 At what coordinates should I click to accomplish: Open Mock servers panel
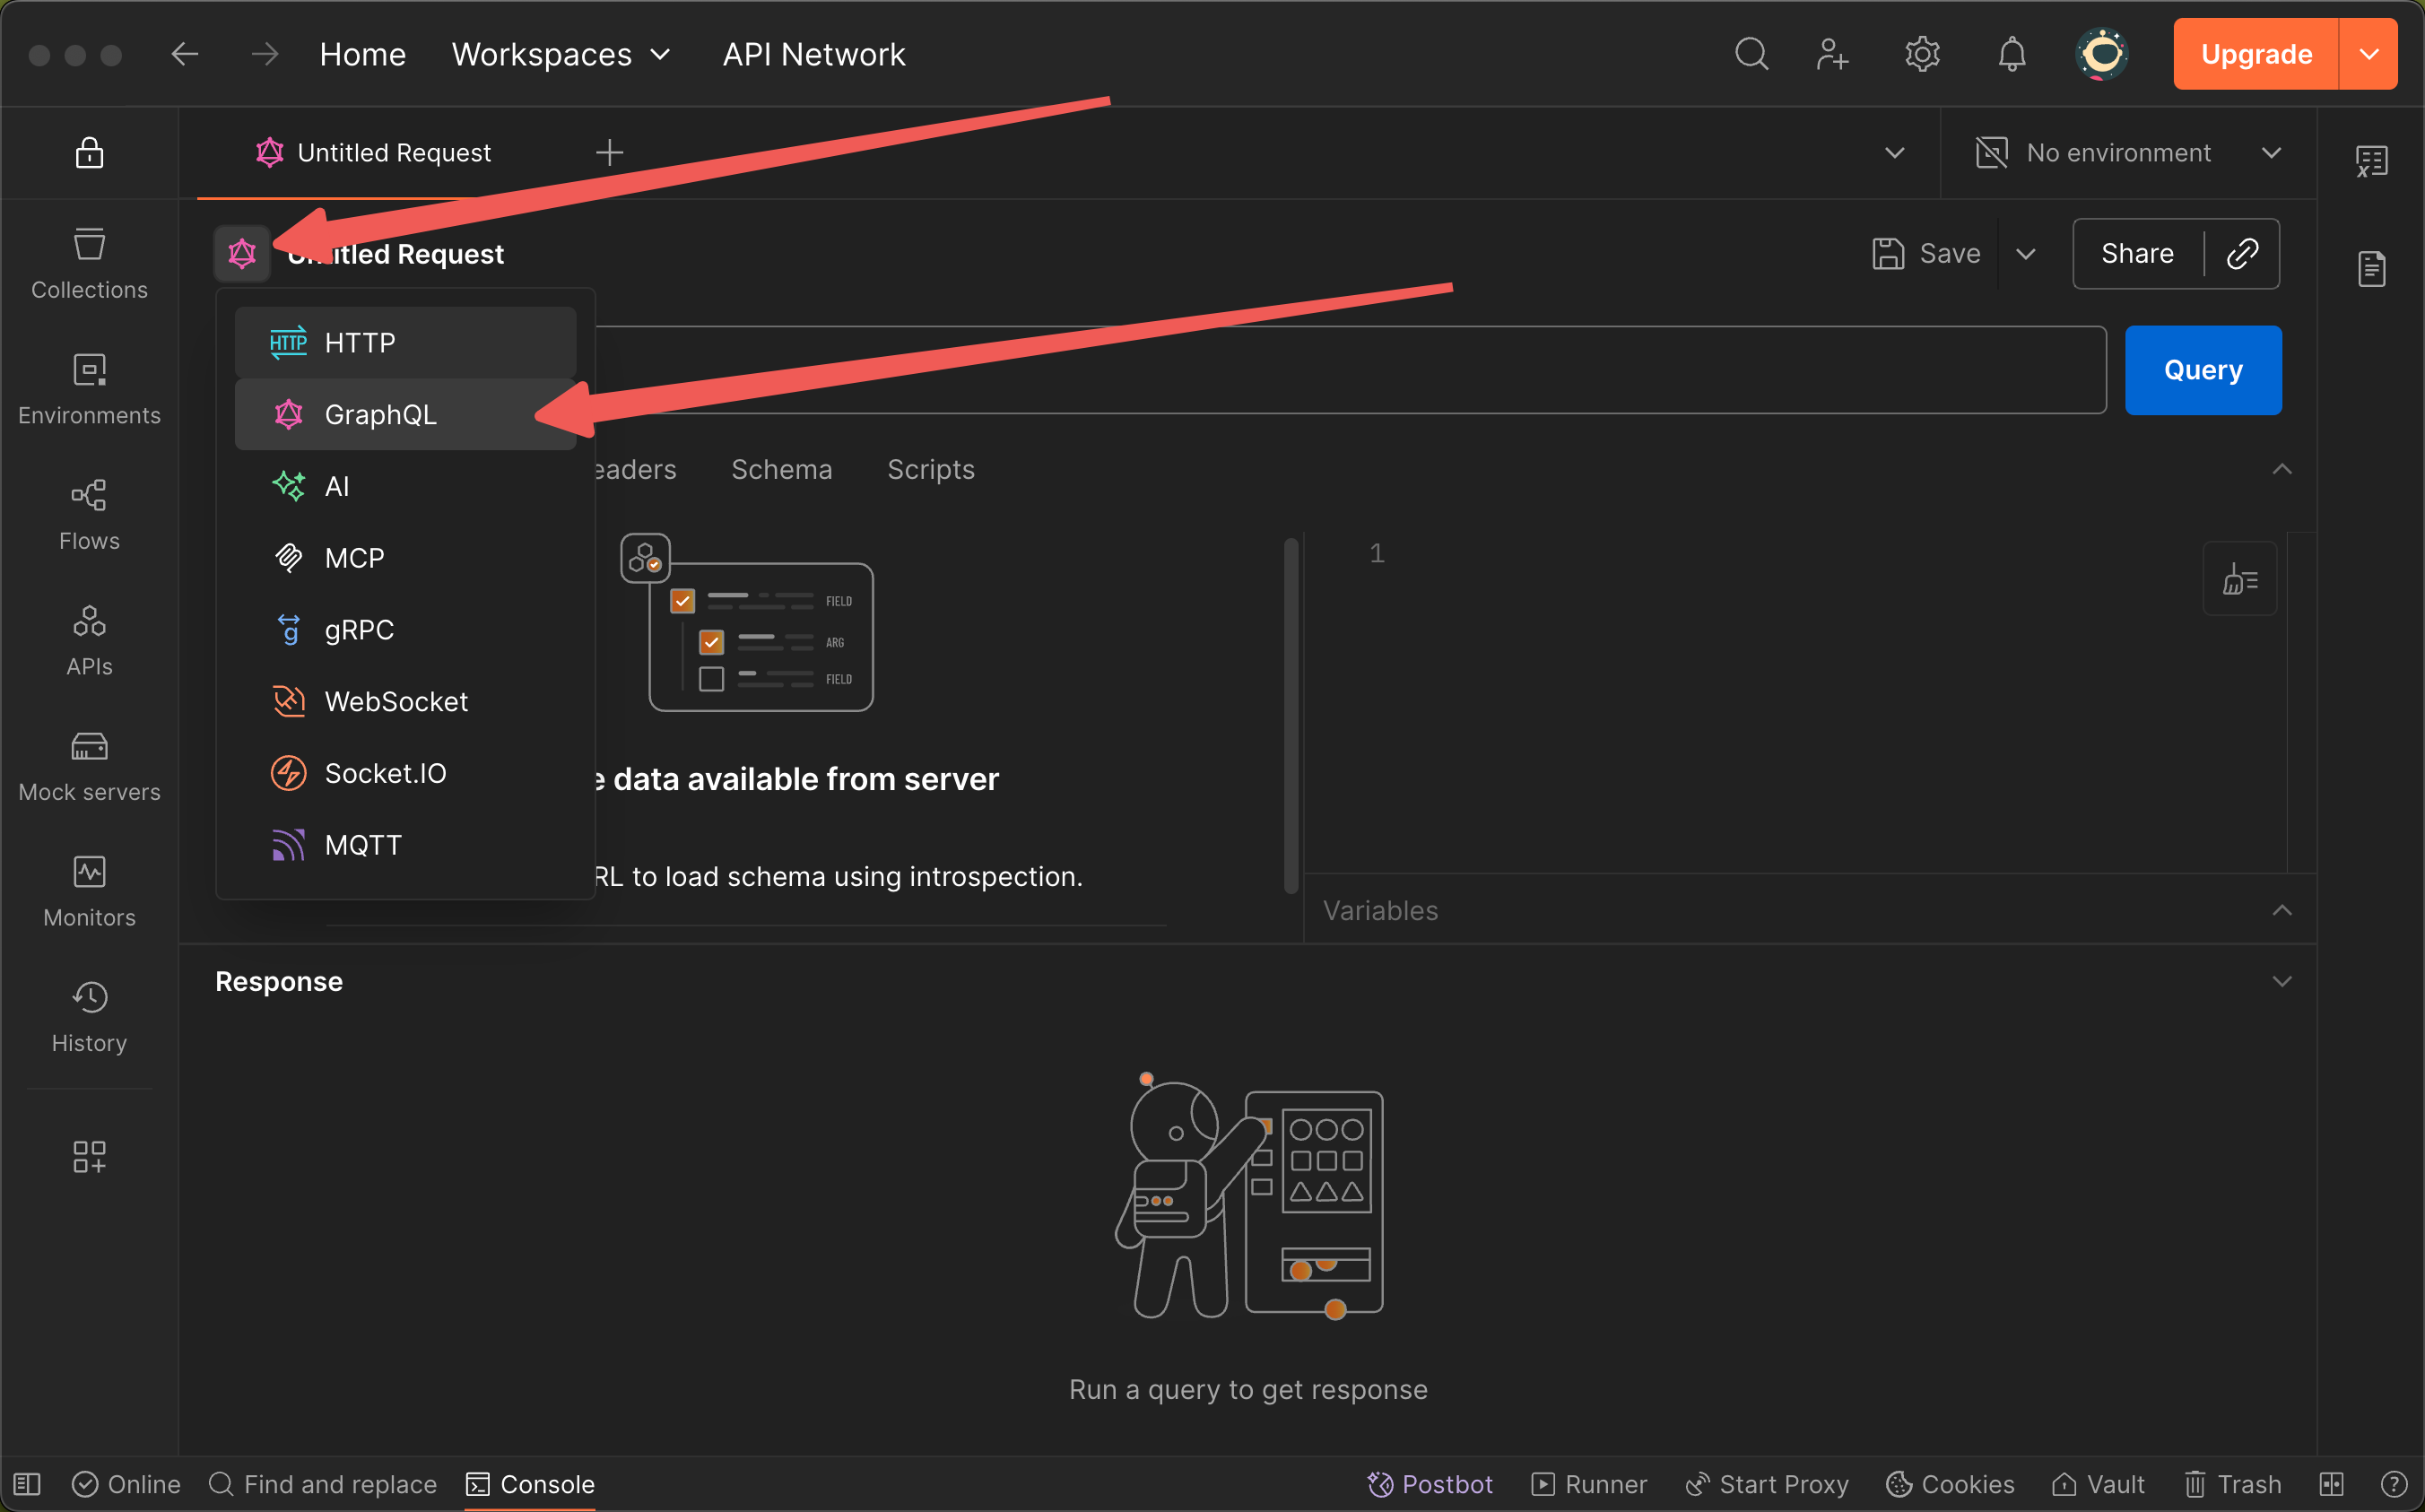(x=89, y=767)
